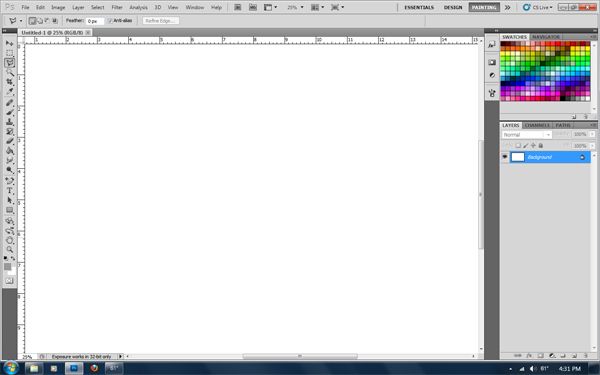This screenshot has height=375, width=600.
Task: Toggle lock image pixels
Action: pos(526,145)
